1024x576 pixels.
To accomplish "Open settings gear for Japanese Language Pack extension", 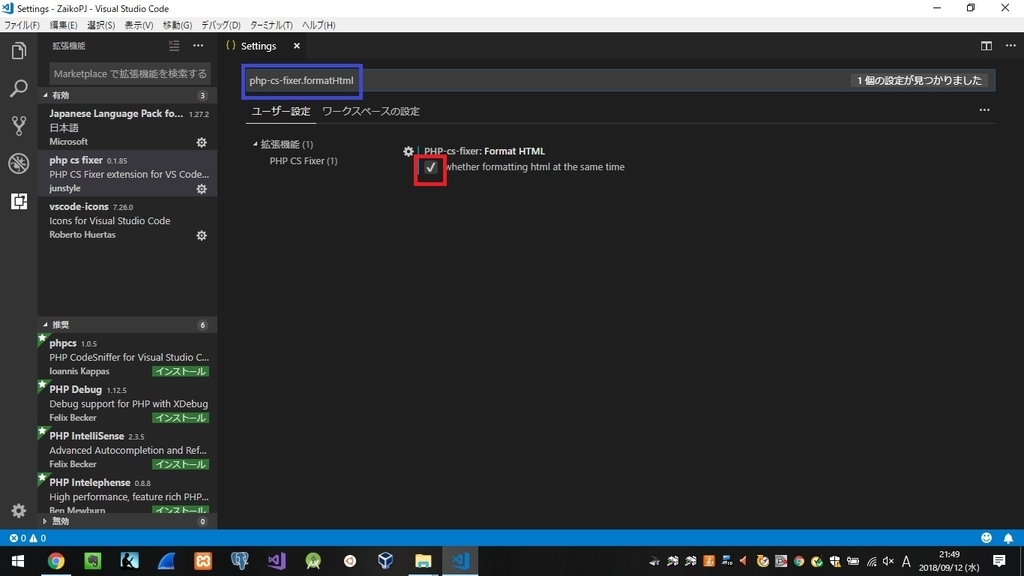I will (x=201, y=142).
